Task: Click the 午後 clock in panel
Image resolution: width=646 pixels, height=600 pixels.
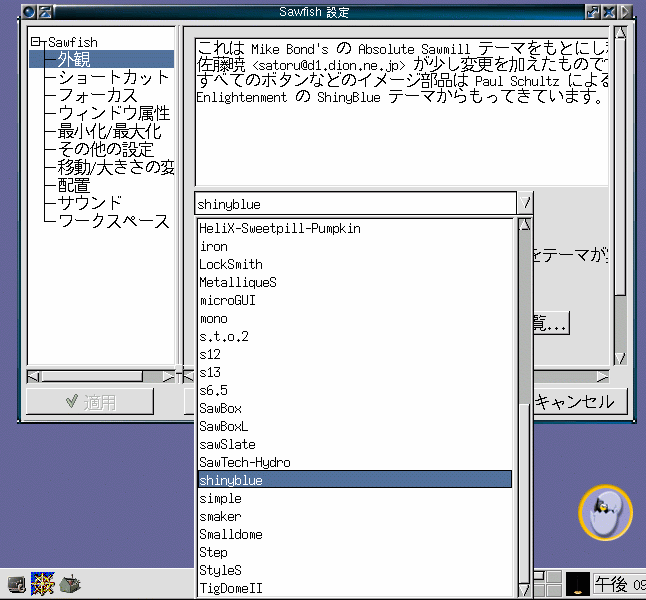Action: point(619,584)
